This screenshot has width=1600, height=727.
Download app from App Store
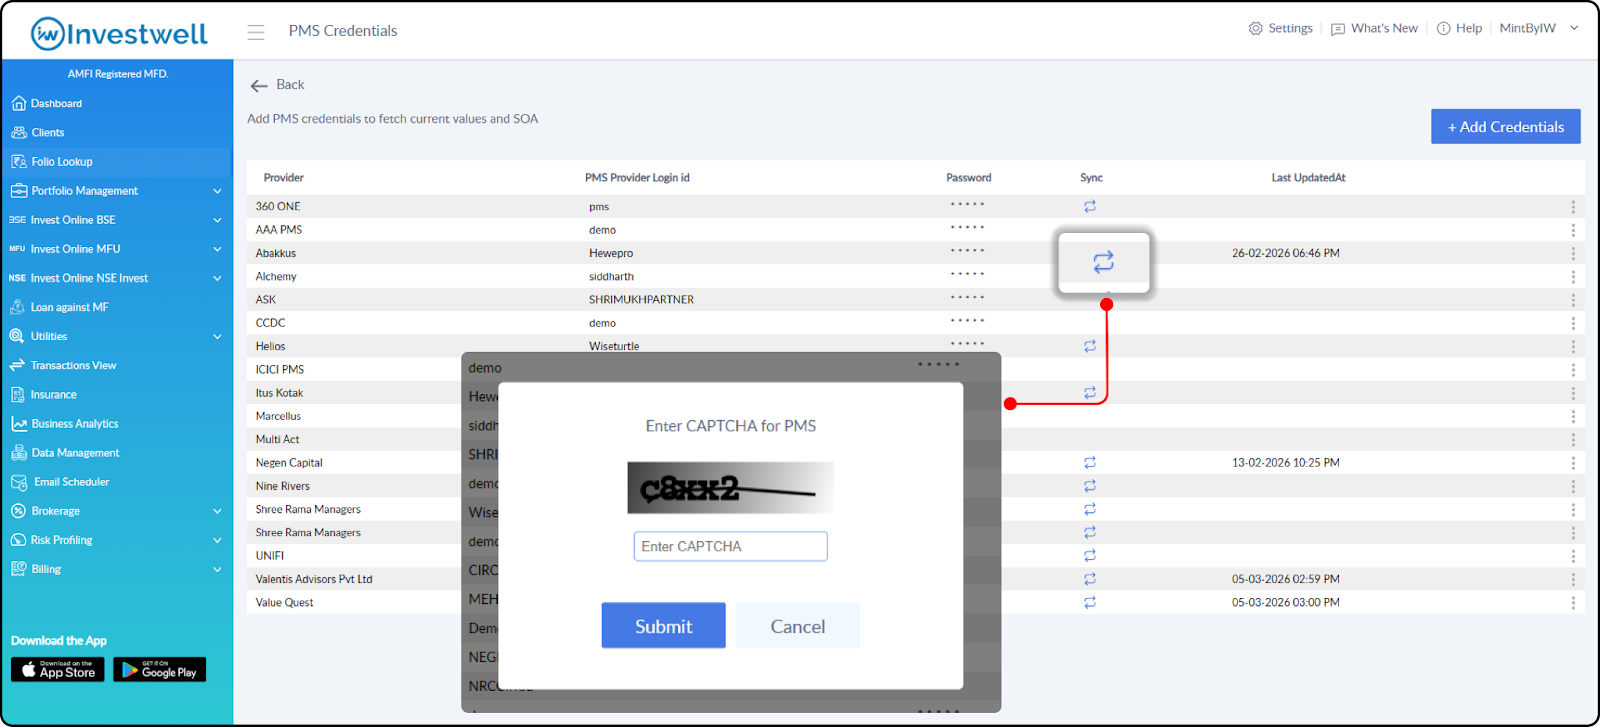pyautogui.click(x=58, y=669)
